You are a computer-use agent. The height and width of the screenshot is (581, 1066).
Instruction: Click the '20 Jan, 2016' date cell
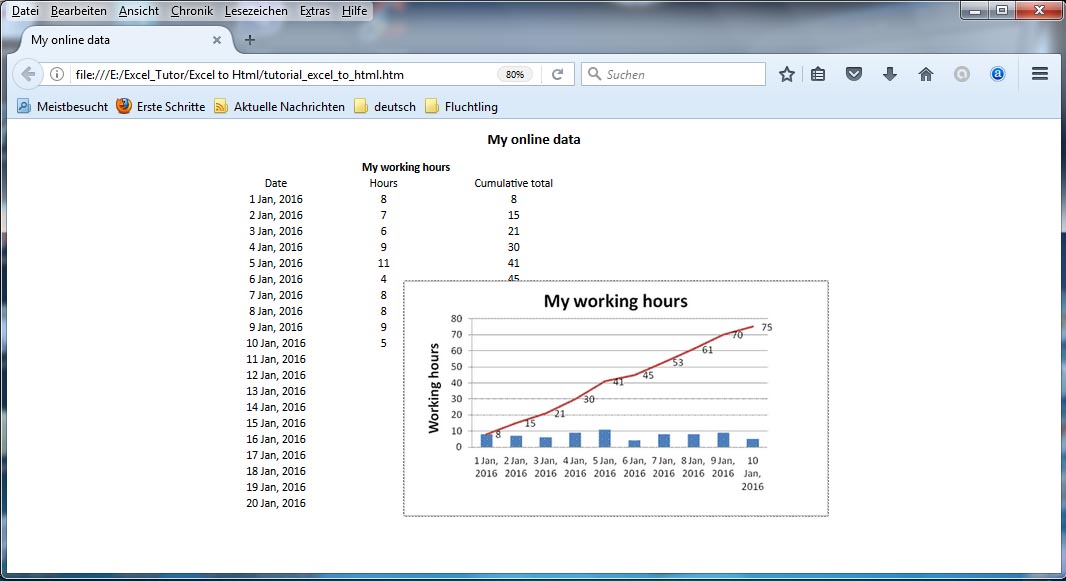[276, 503]
